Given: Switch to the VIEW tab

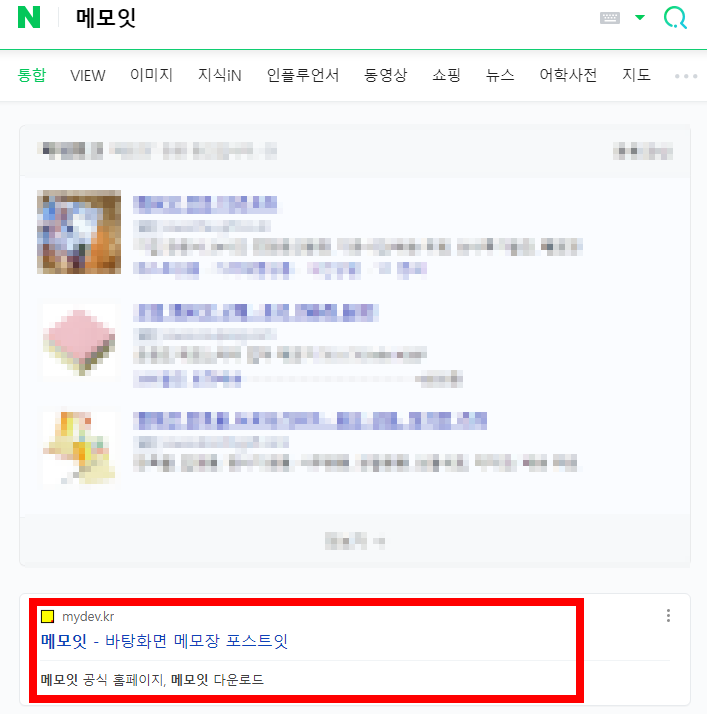Looking at the screenshot, I should point(87,76).
